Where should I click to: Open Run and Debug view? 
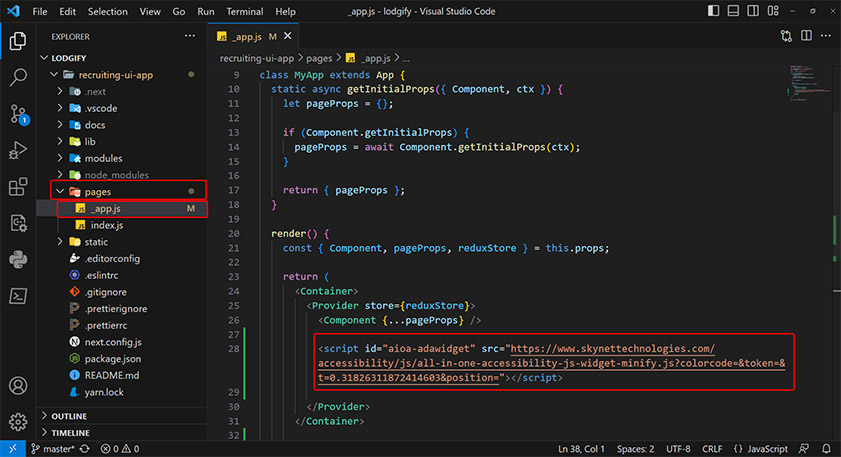pyautogui.click(x=18, y=151)
